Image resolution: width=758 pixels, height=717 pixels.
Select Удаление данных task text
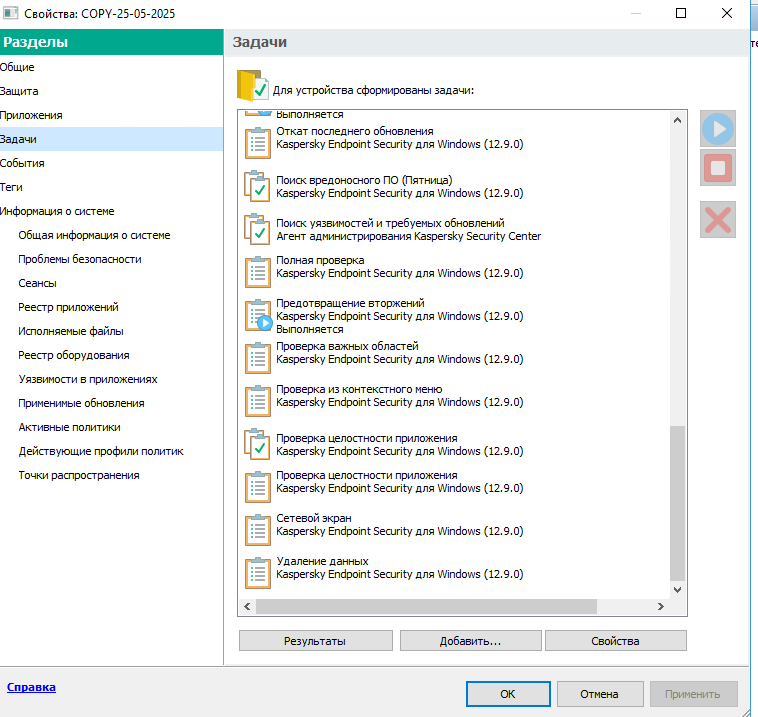322,561
